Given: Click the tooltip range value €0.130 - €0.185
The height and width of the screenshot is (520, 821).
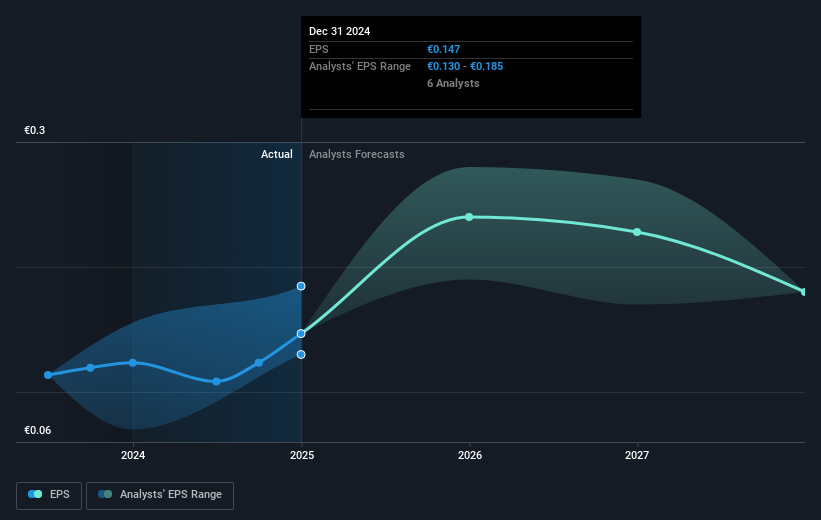Looking at the screenshot, I should click(465, 66).
